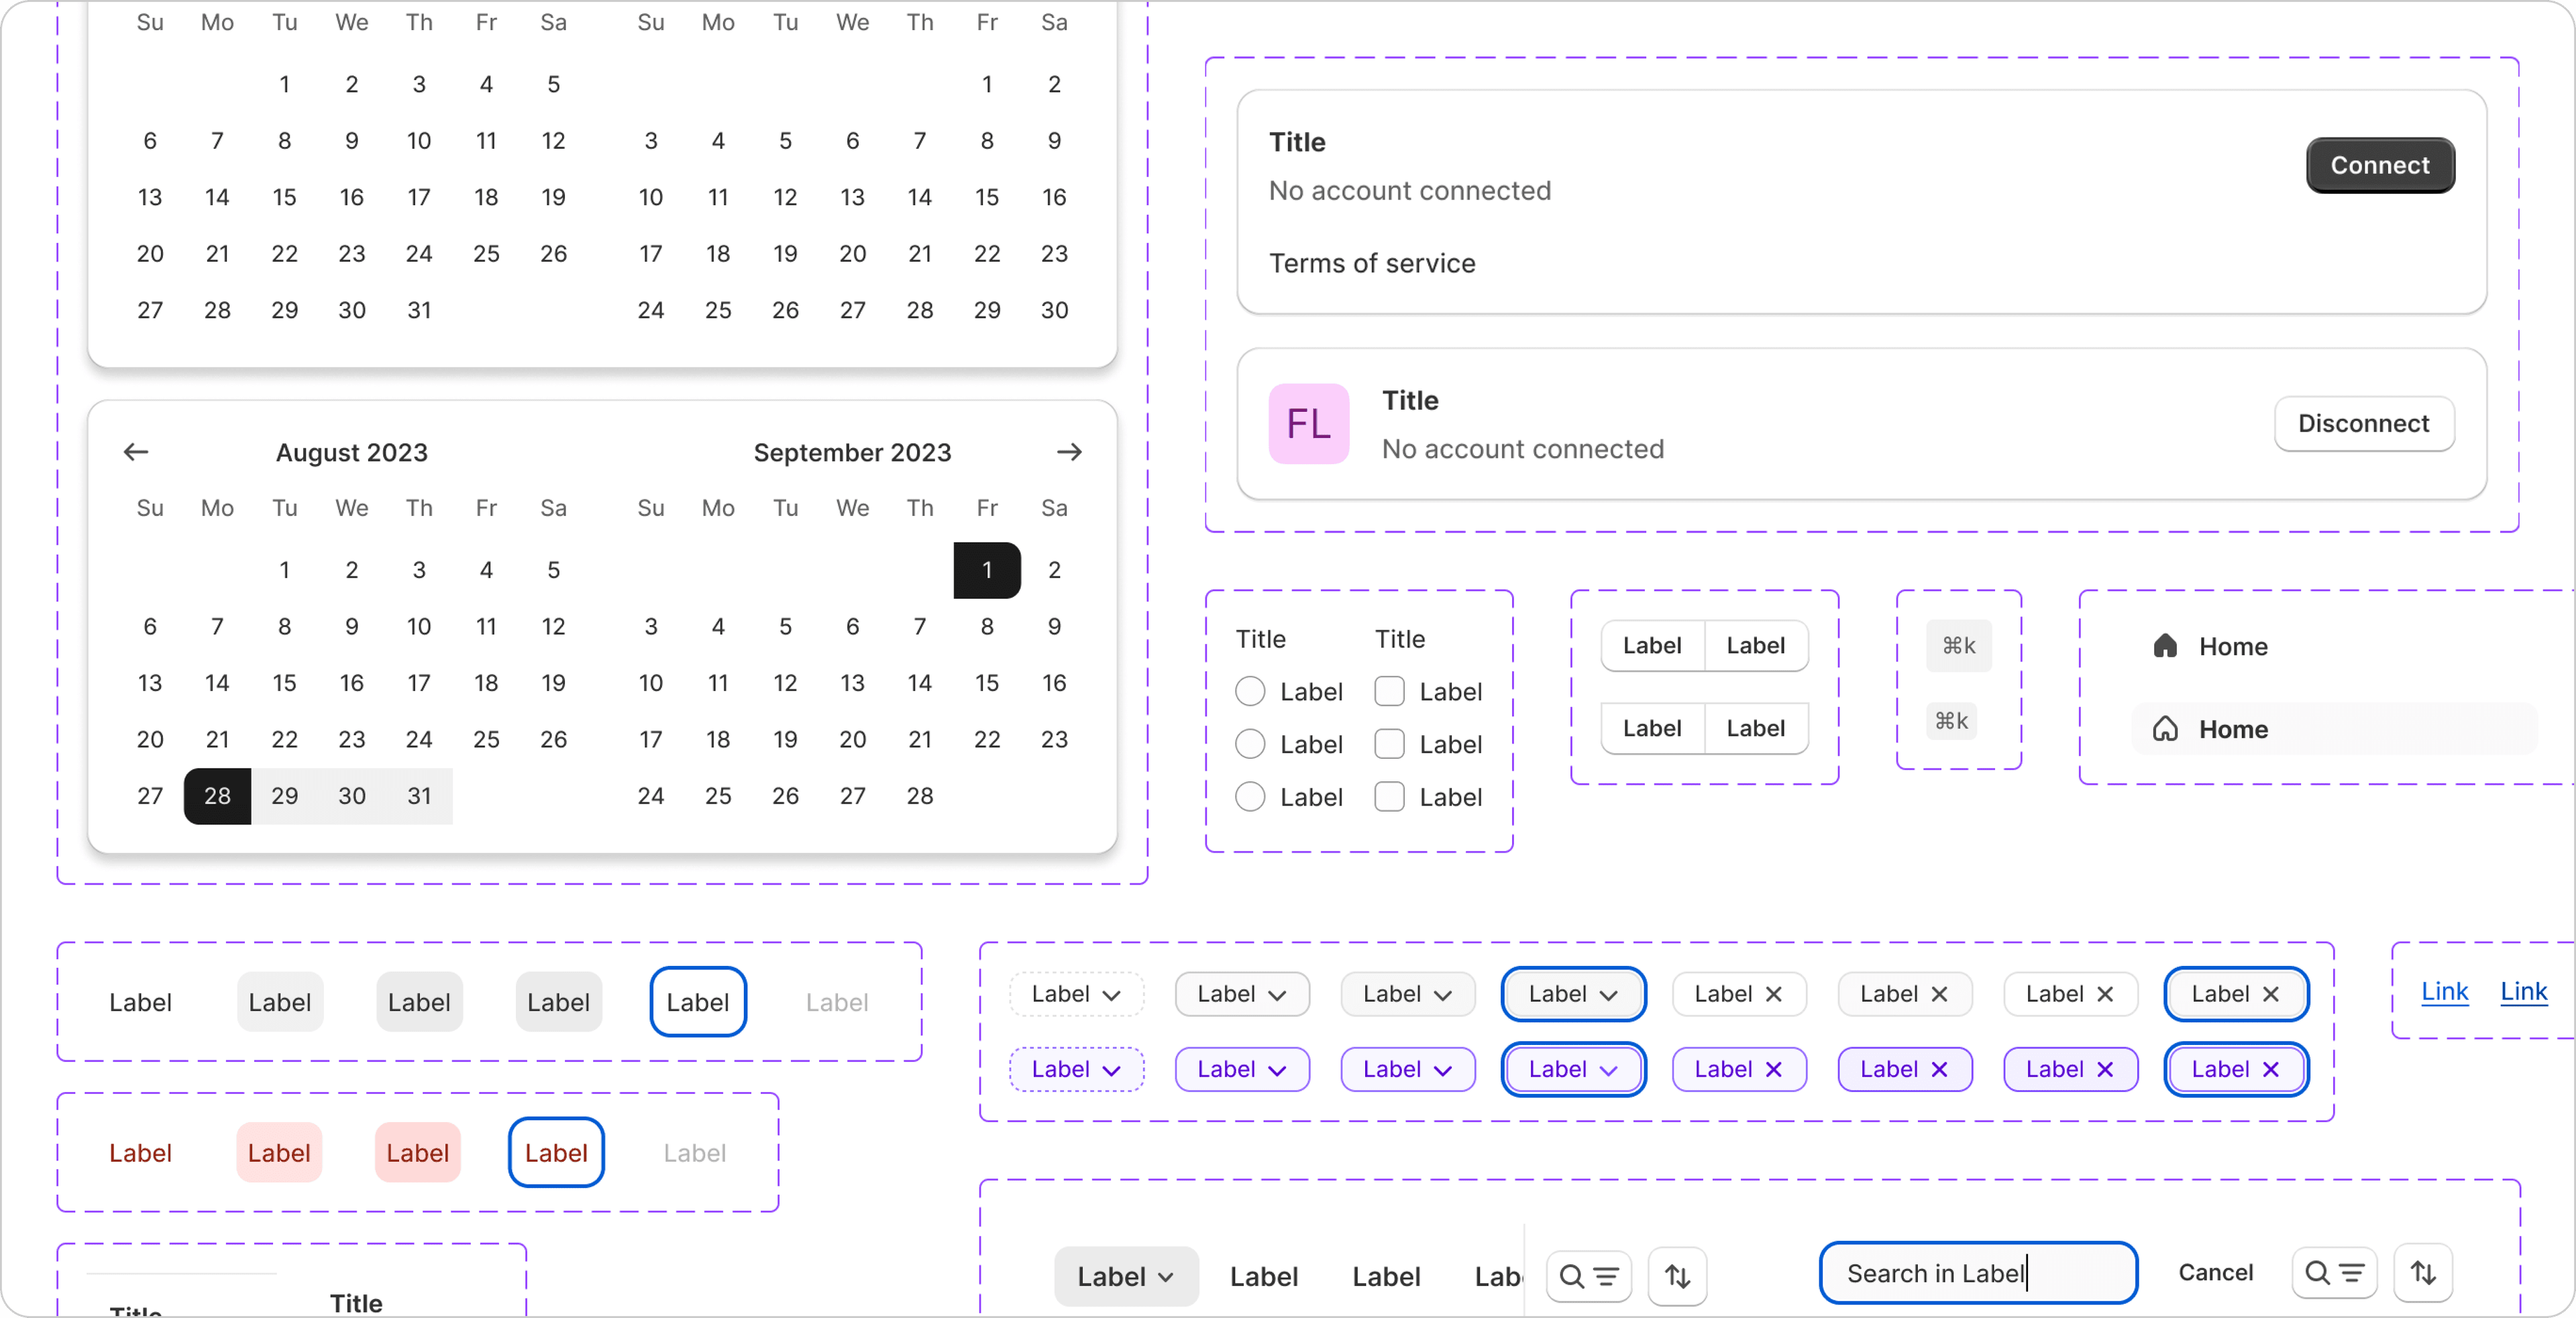Check the first checkbox Label

click(x=1389, y=691)
